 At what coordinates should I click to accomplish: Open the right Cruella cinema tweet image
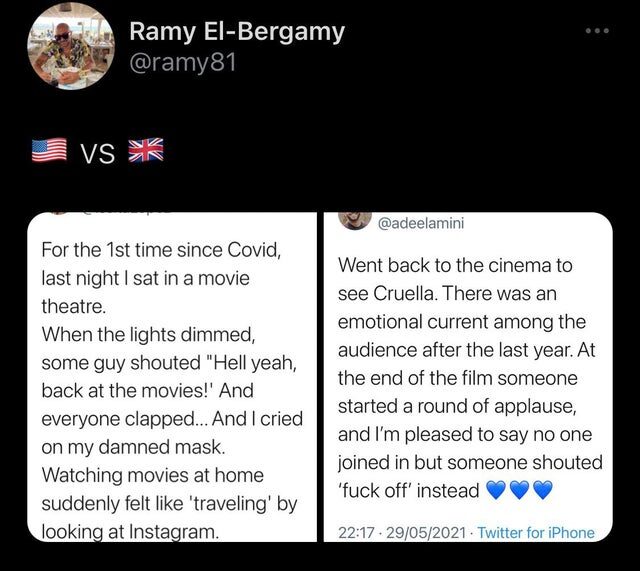pos(468,377)
